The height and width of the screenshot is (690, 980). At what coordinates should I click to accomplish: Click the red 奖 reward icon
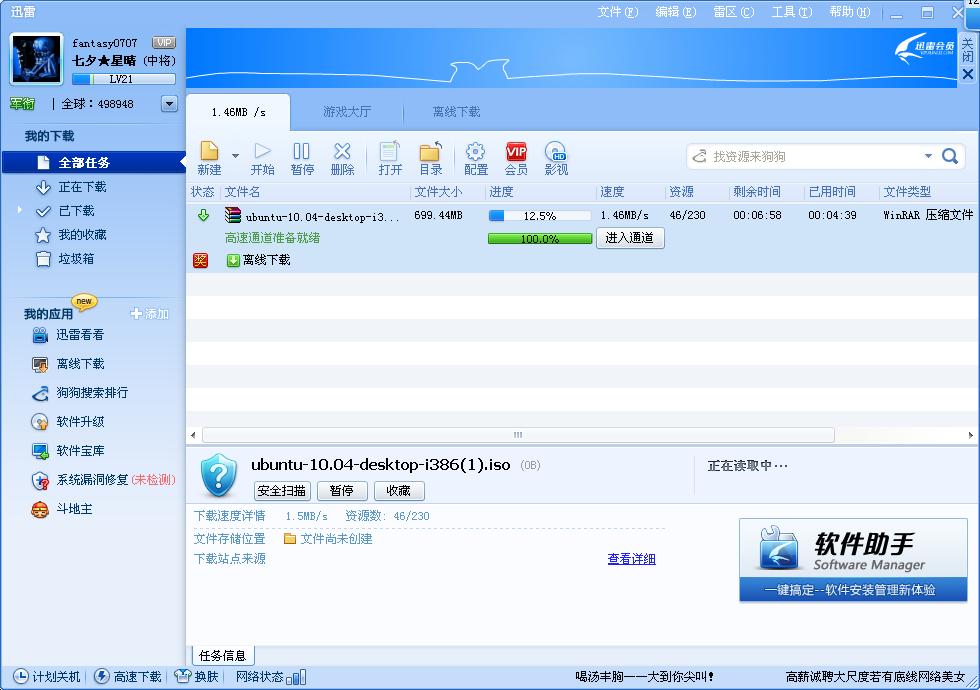[x=200, y=260]
